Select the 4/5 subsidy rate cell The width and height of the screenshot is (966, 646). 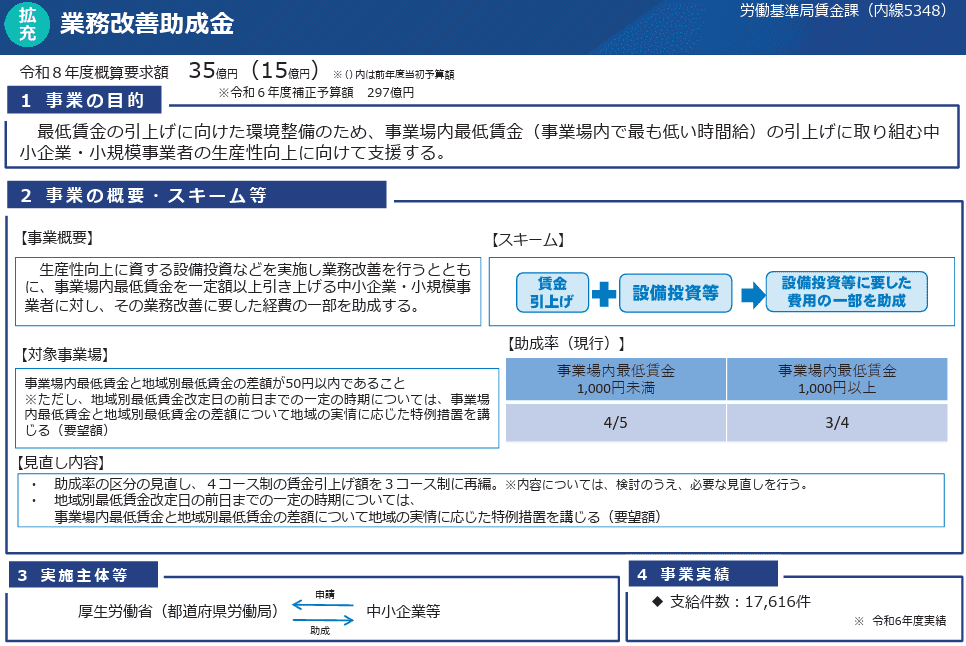pos(618,422)
